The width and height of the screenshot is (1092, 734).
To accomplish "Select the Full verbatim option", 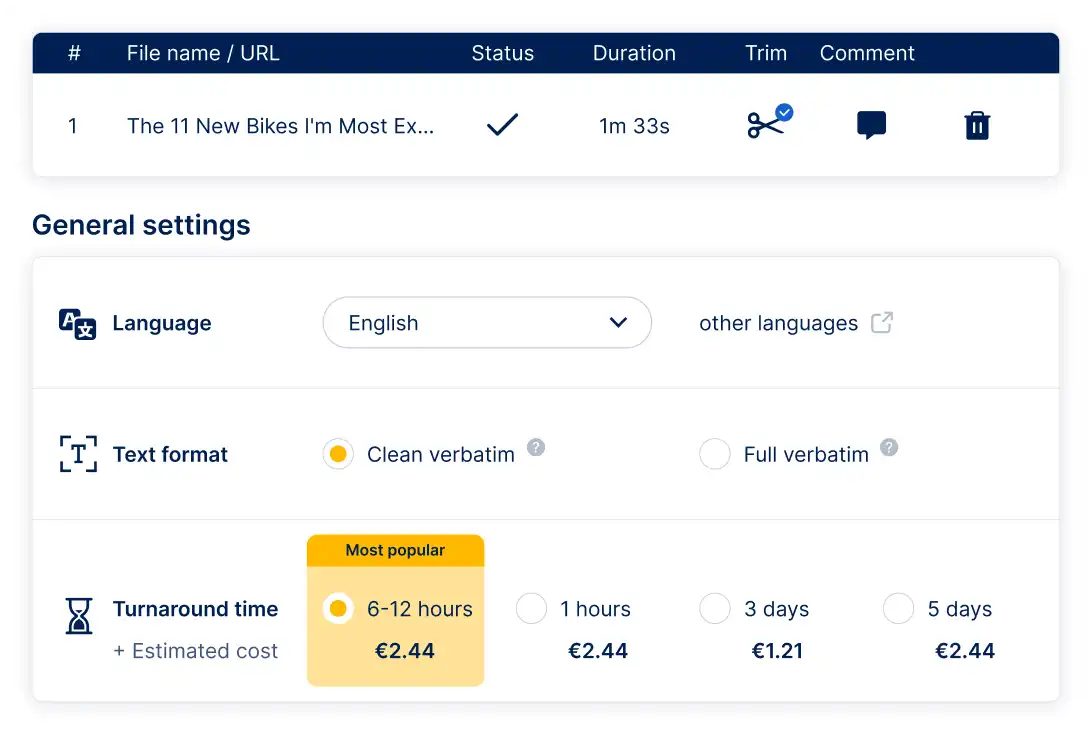I will coord(715,454).
